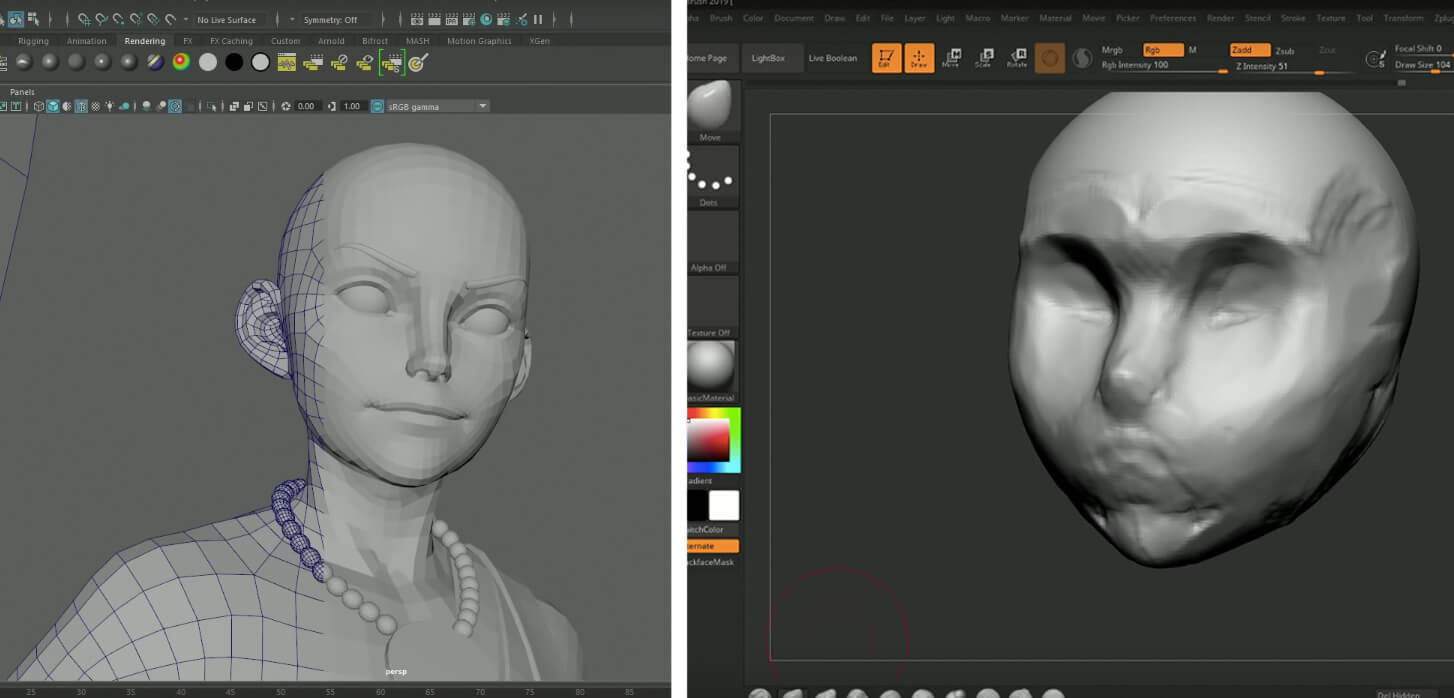Click the Live Boolean button
The image size is (1454, 698).
pyautogui.click(x=832, y=58)
